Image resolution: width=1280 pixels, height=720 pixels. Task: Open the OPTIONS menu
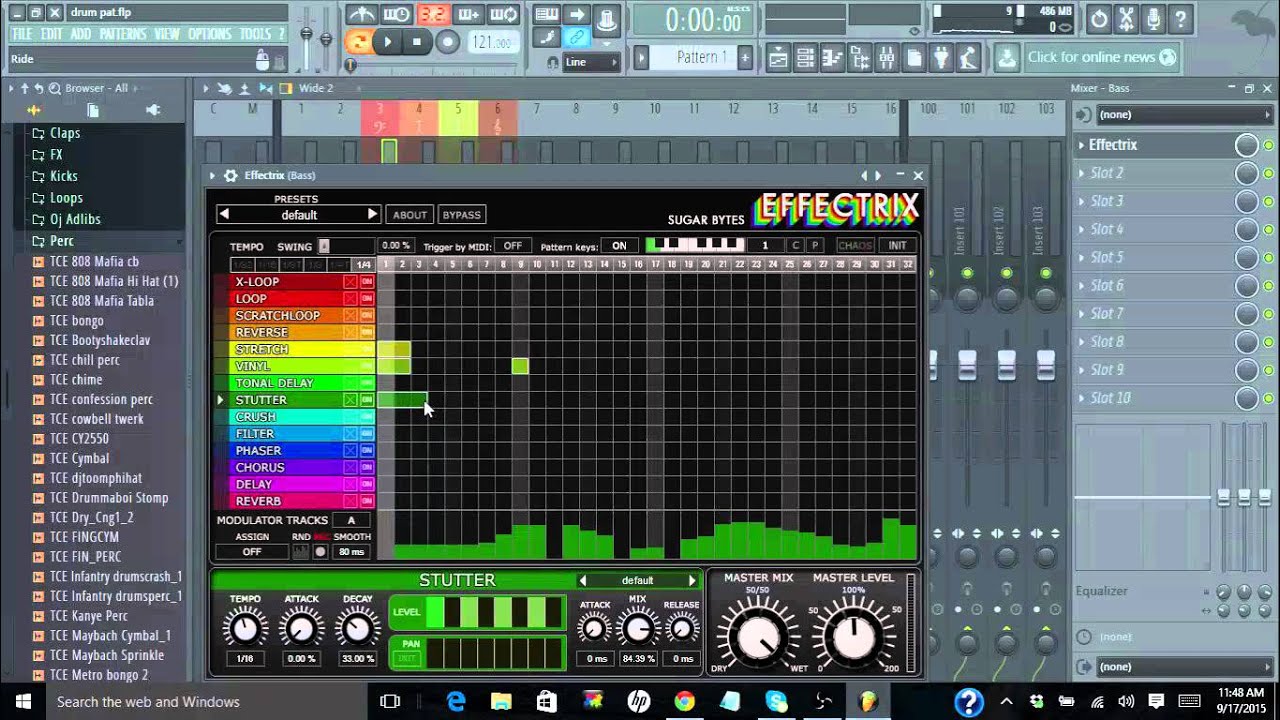210,34
